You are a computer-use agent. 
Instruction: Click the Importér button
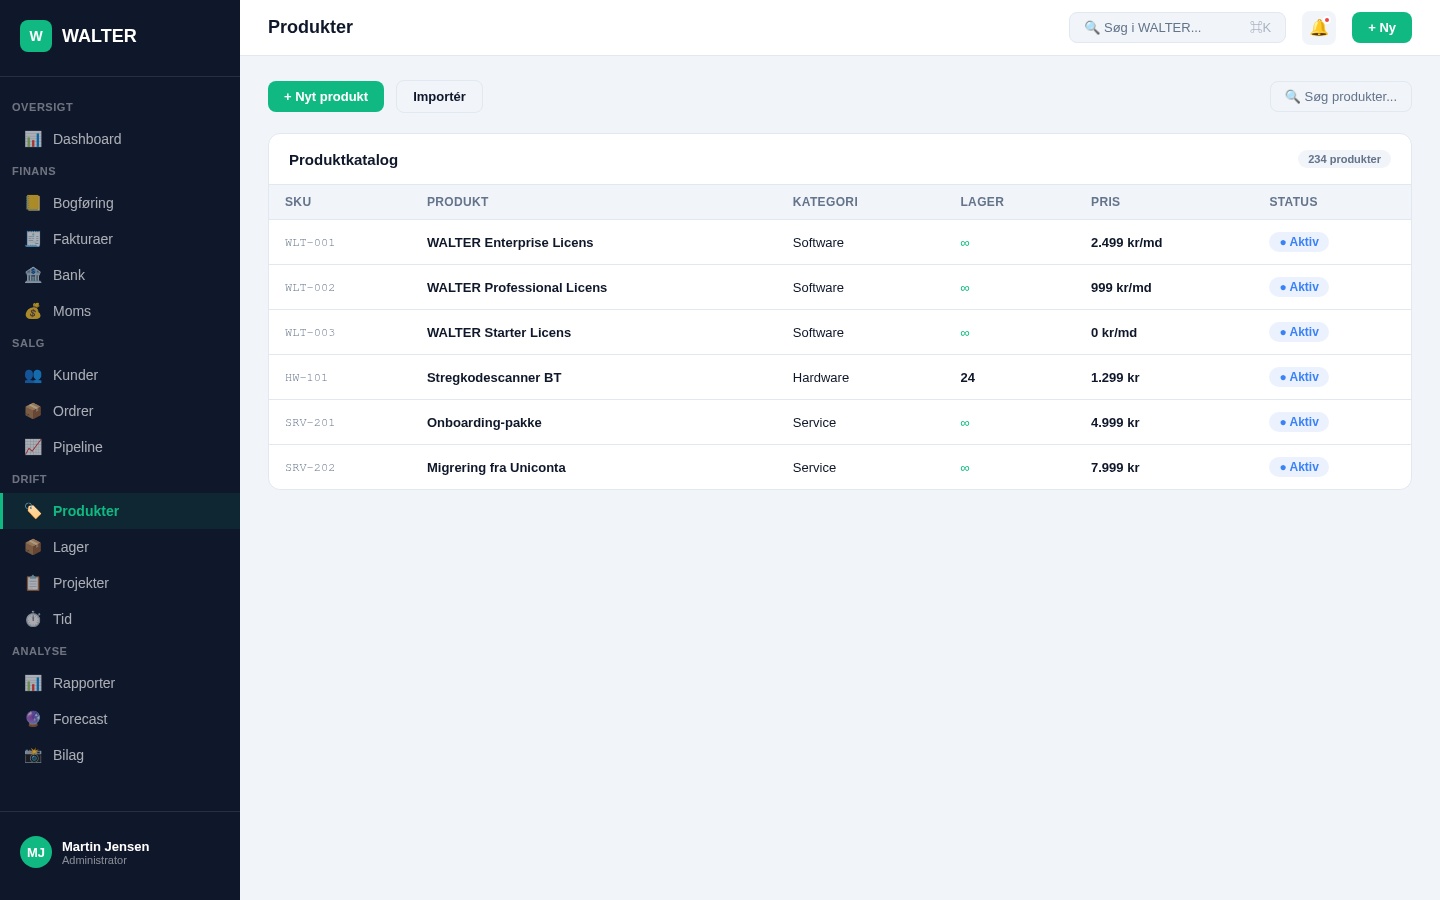439,97
